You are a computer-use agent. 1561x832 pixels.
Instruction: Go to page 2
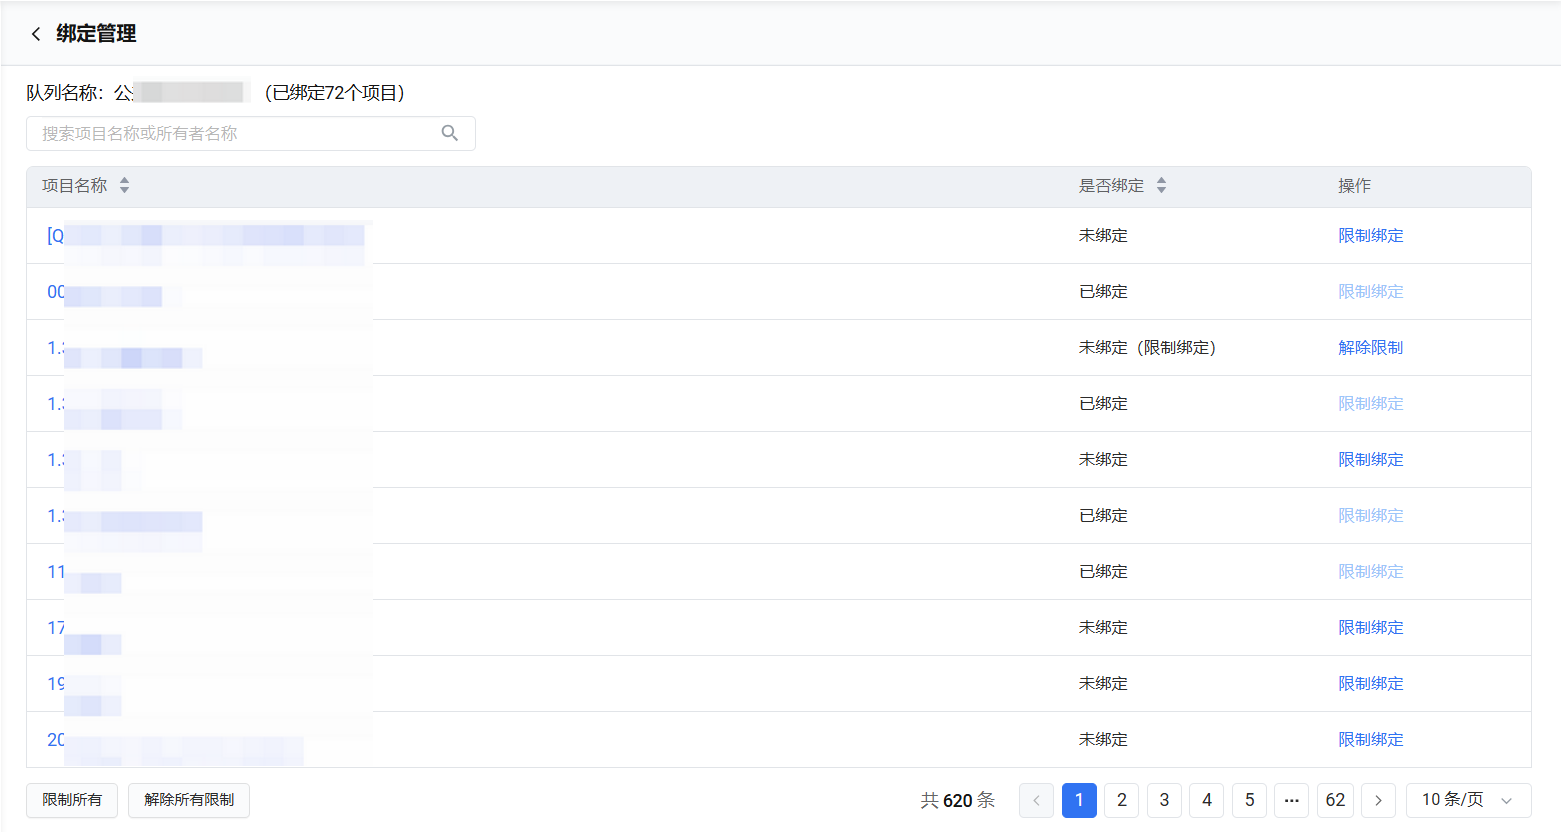click(1122, 800)
